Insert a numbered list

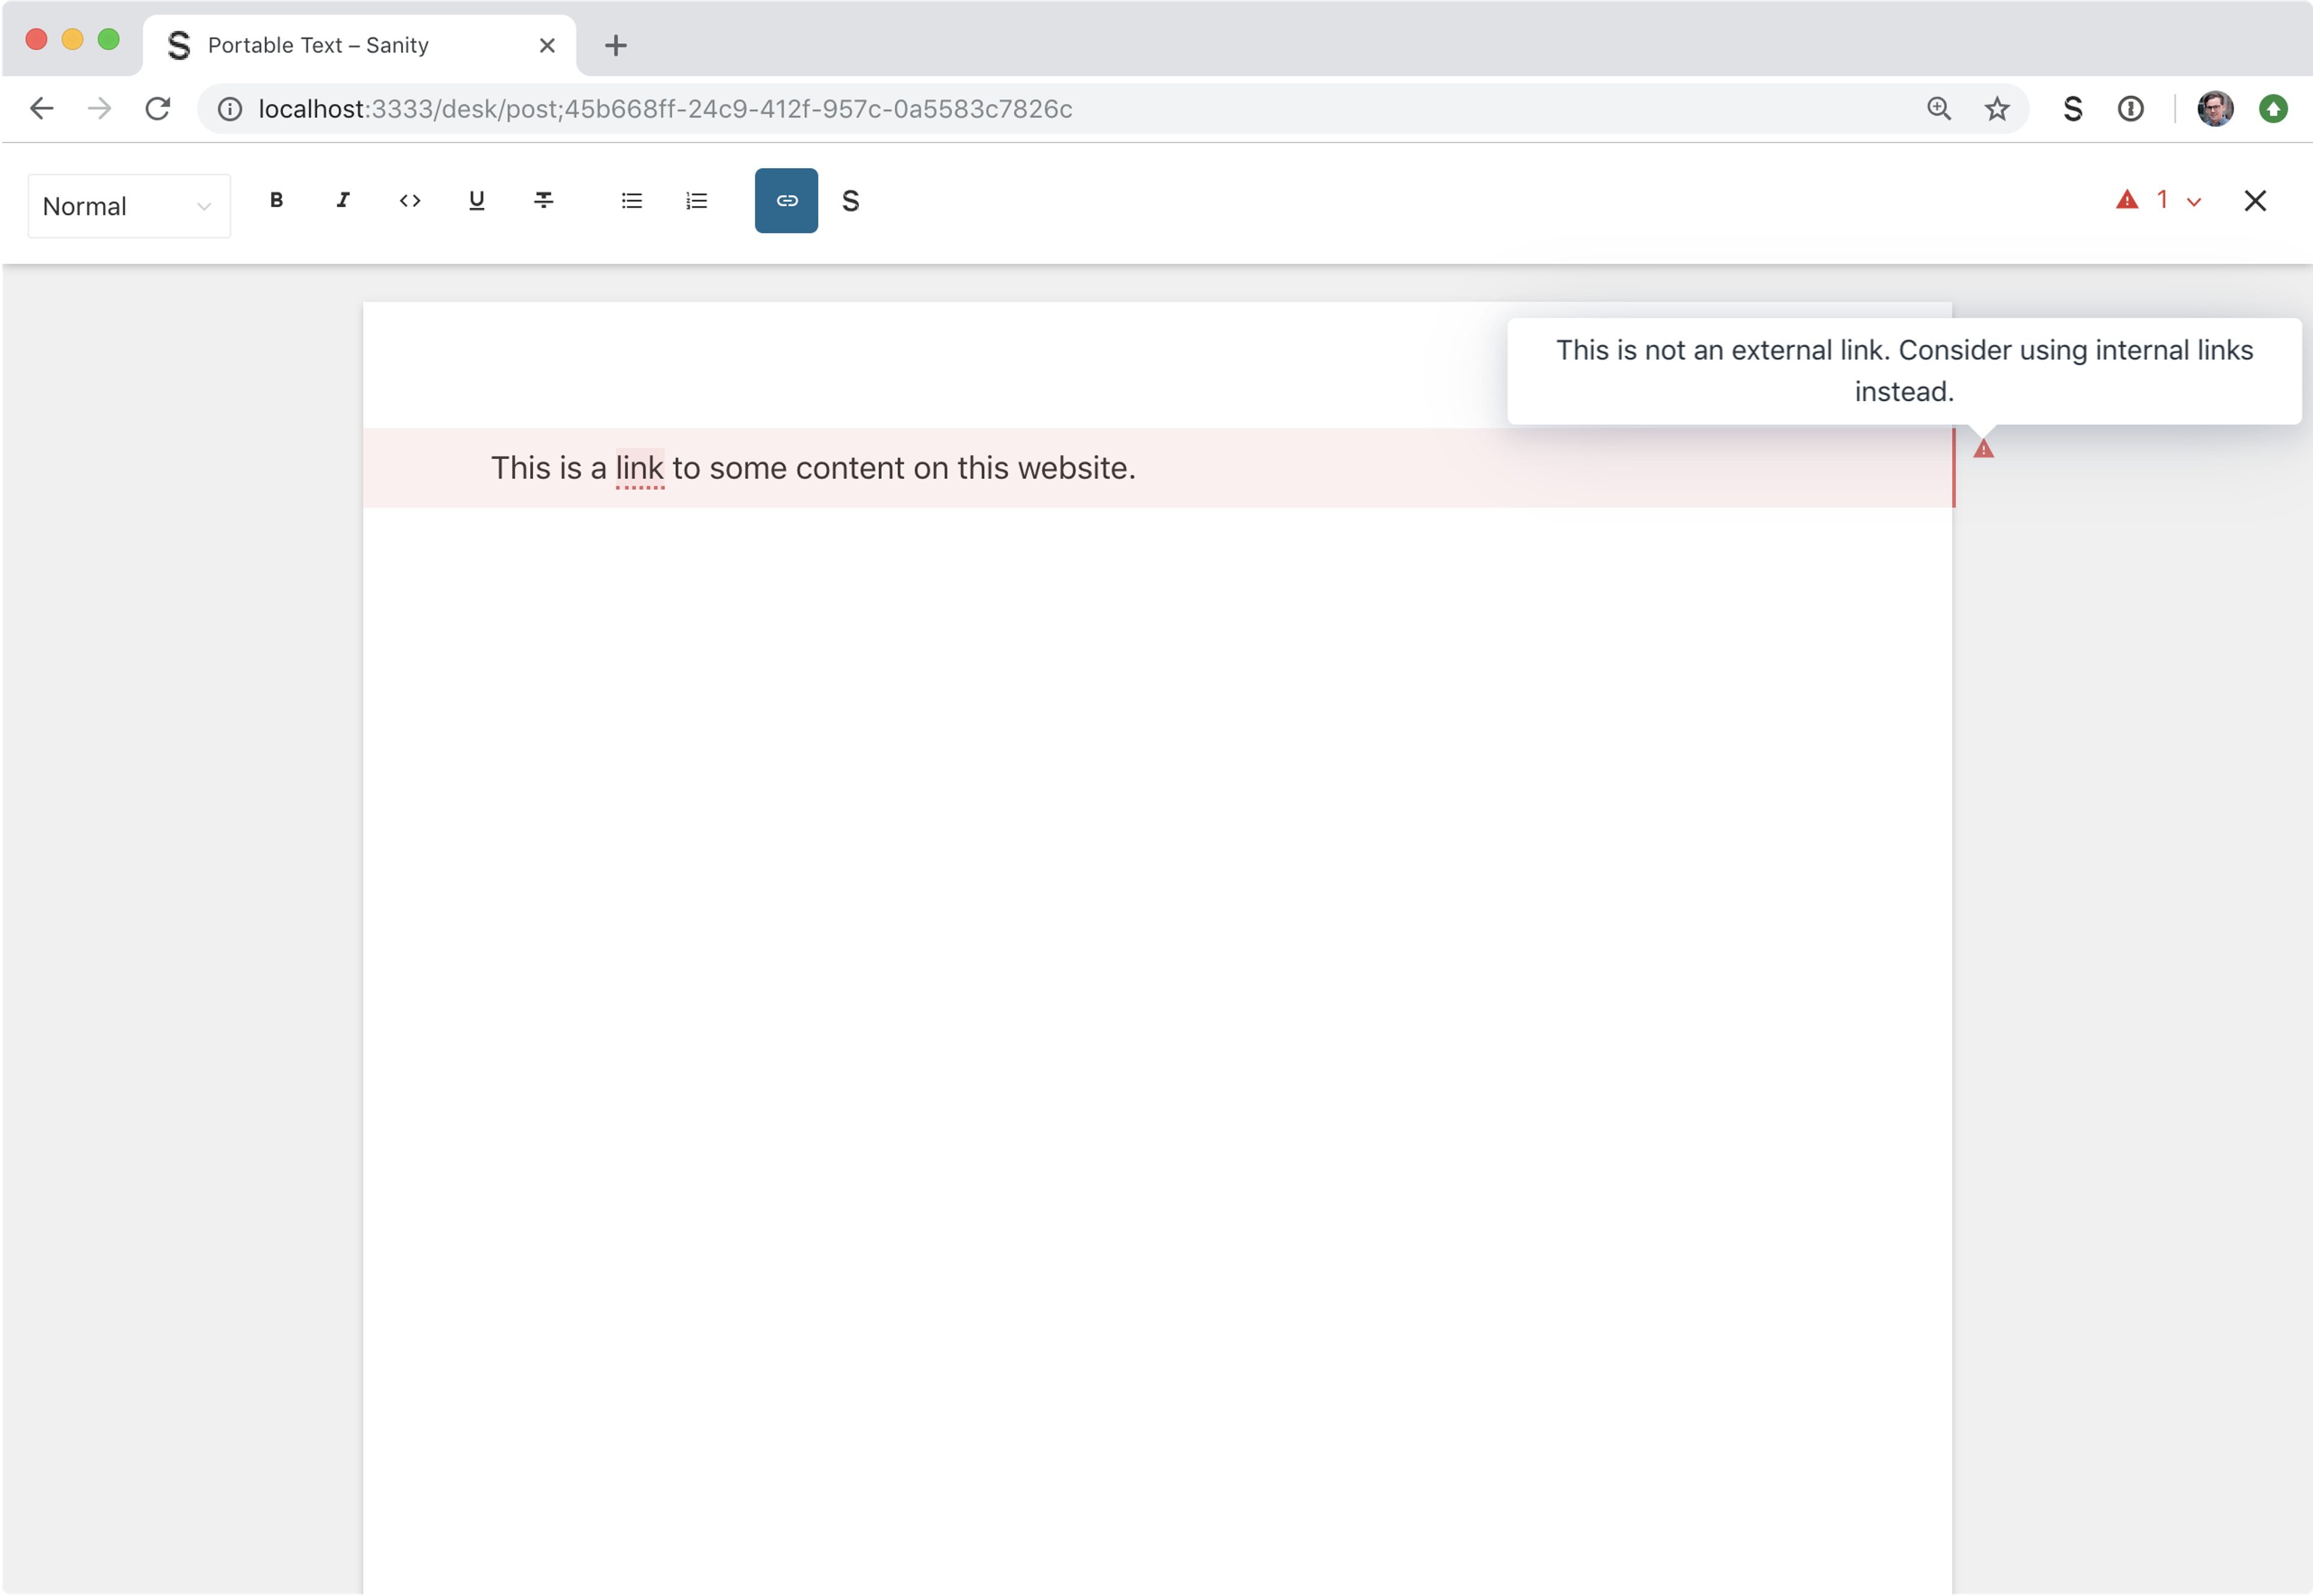[697, 200]
